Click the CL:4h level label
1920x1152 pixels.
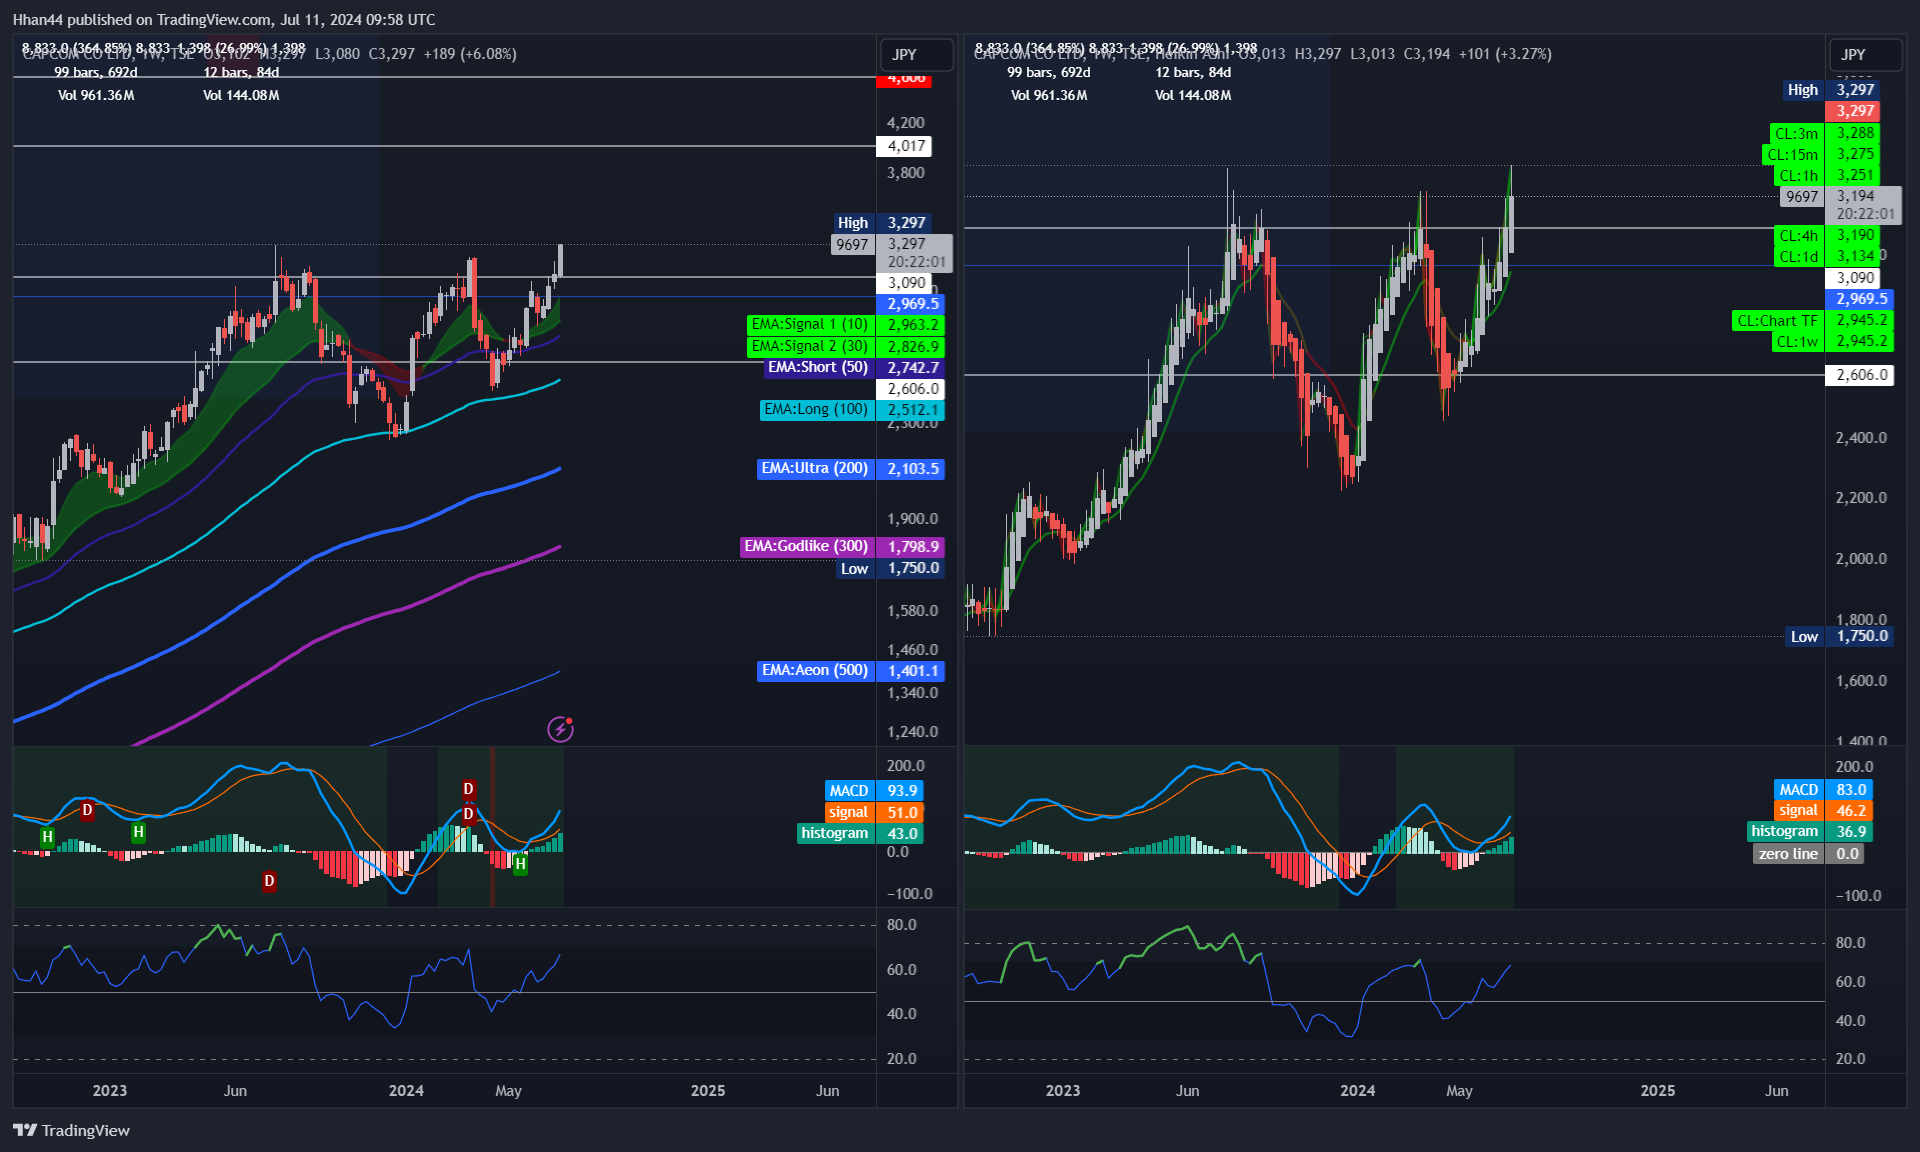(1799, 236)
